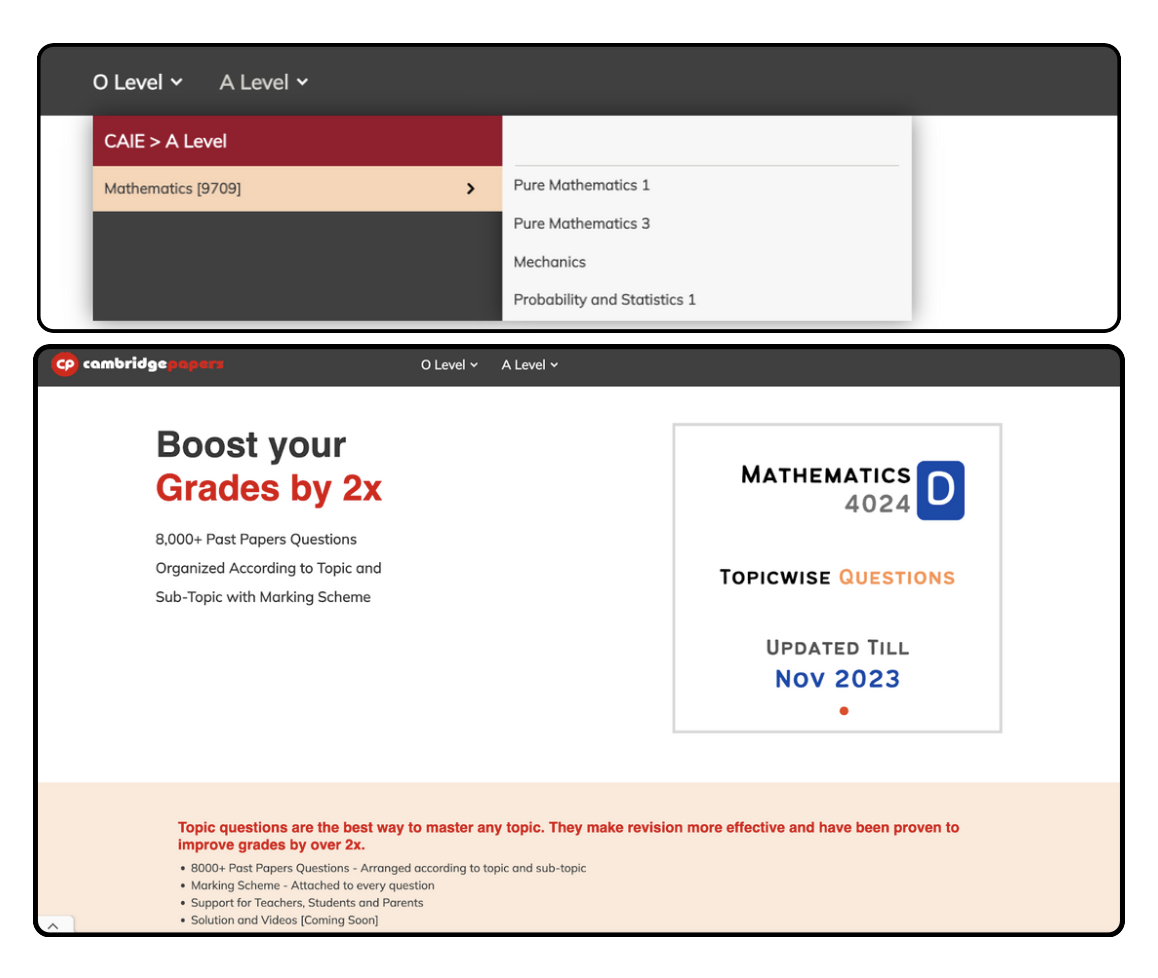Click the red cp logo icon

(65, 365)
